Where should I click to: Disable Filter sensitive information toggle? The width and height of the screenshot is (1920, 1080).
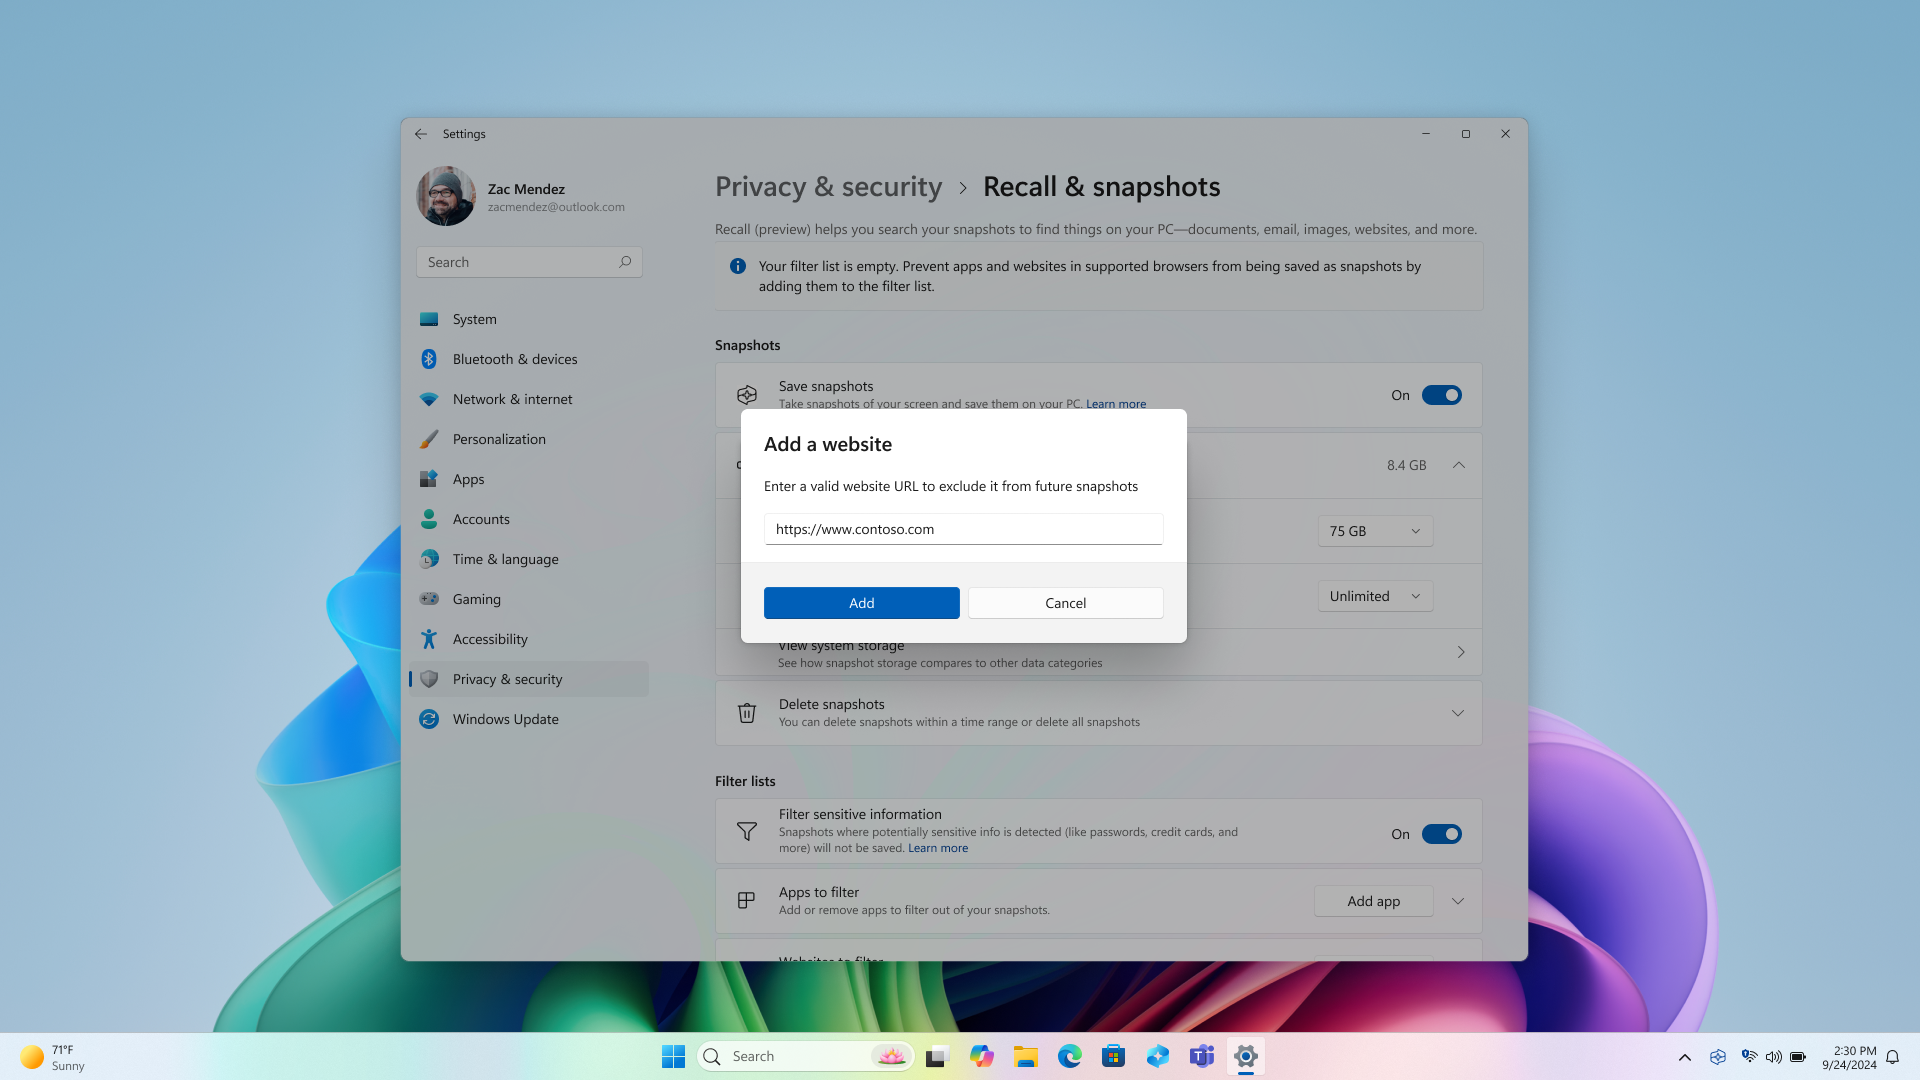click(1443, 833)
